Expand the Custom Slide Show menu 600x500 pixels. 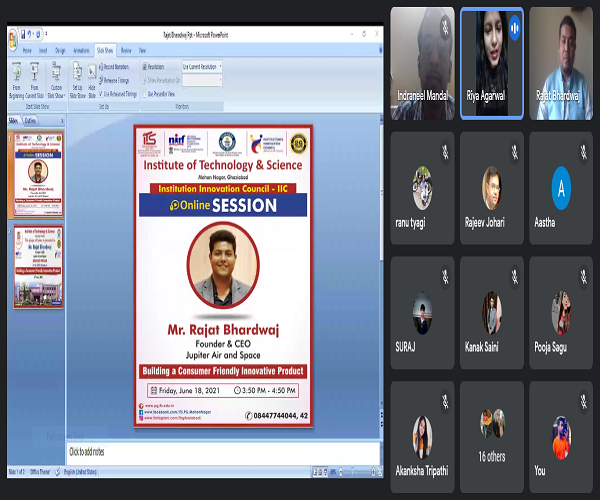[x=56, y=80]
